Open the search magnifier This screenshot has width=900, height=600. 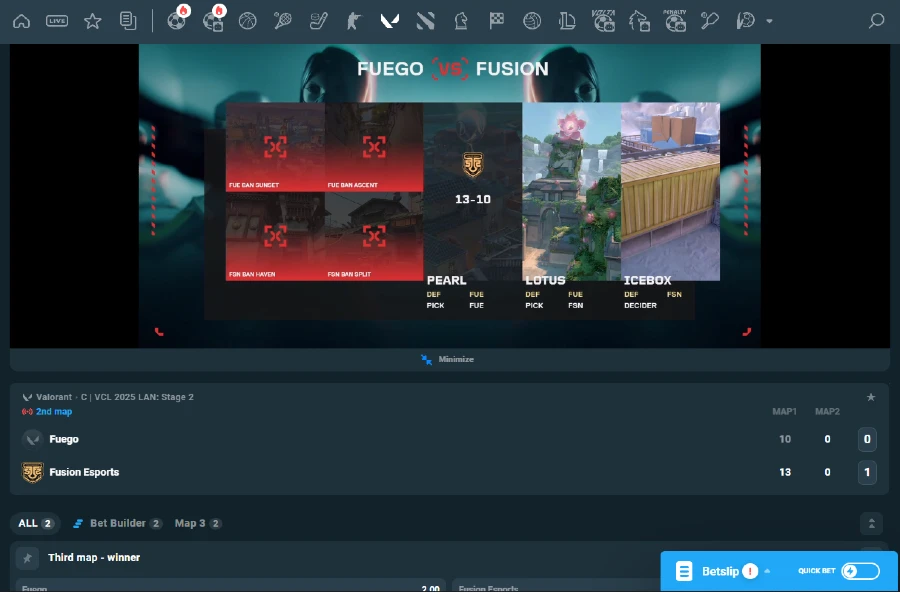point(875,20)
